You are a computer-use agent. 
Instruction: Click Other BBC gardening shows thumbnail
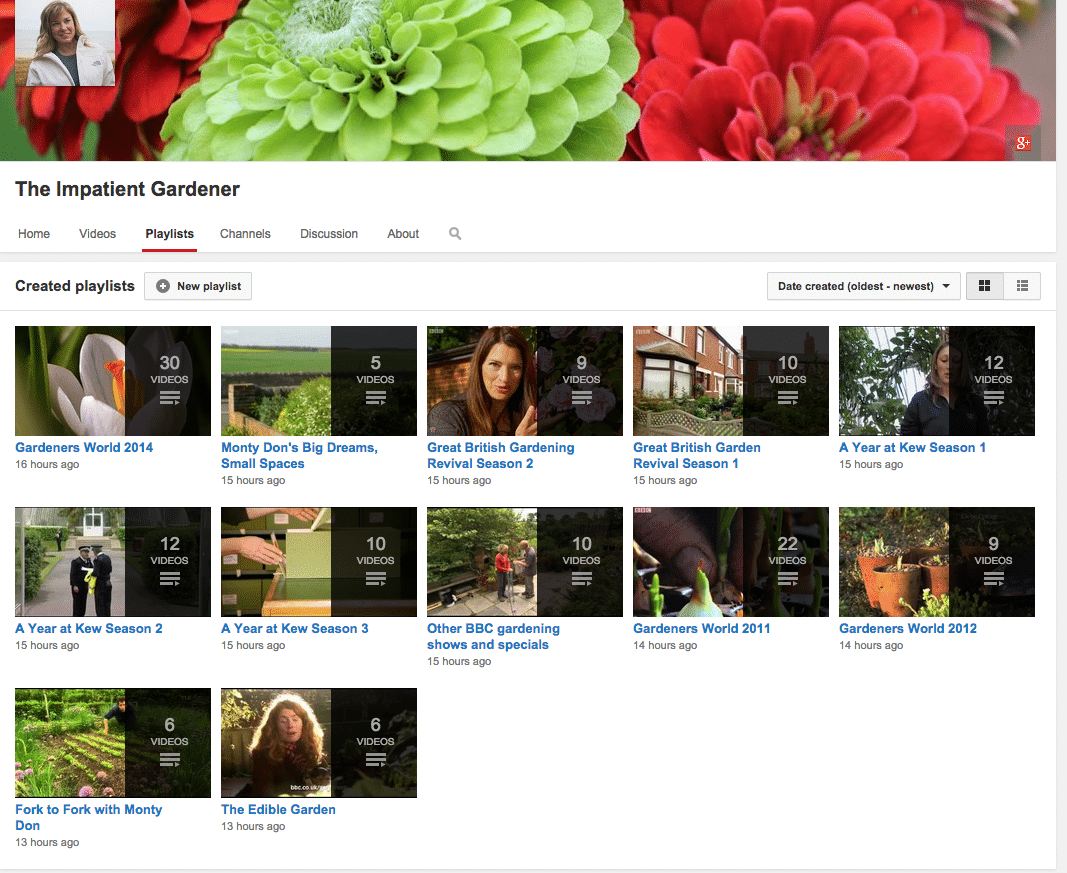click(x=525, y=562)
